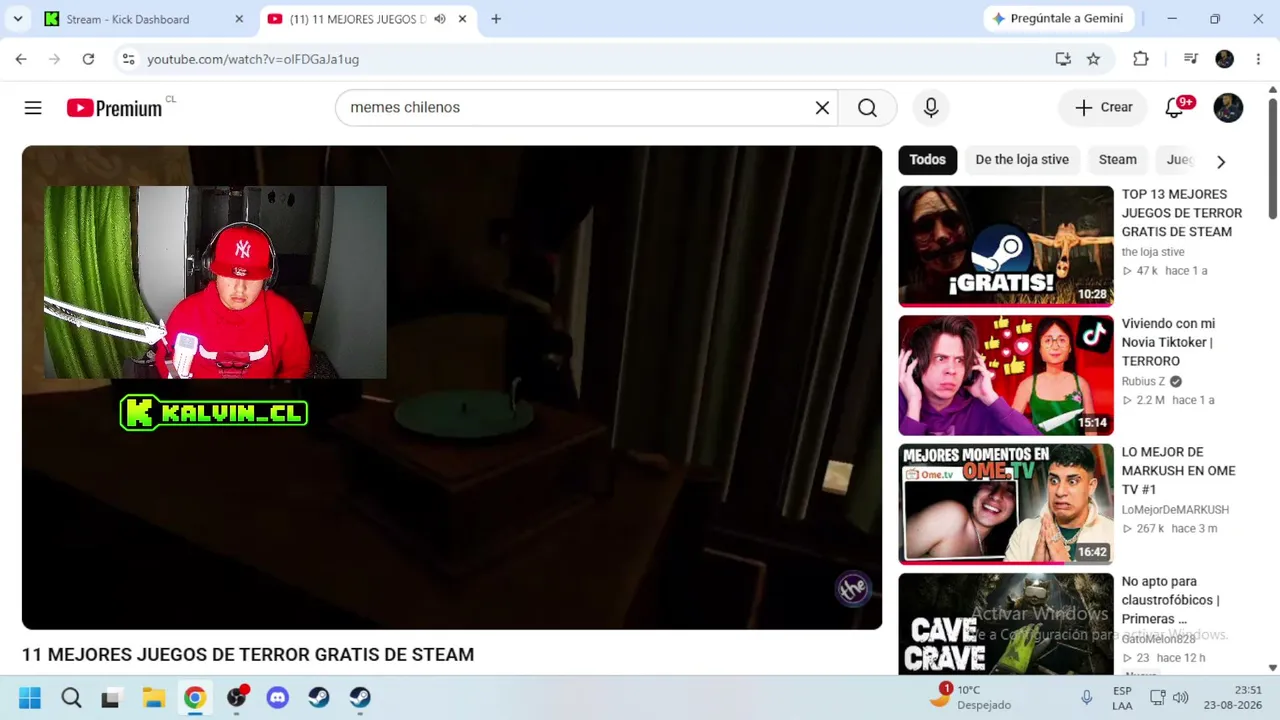The width and height of the screenshot is (1280, 720).
Task: Open Chrome profile avatar
Action: pos(1224,59)
